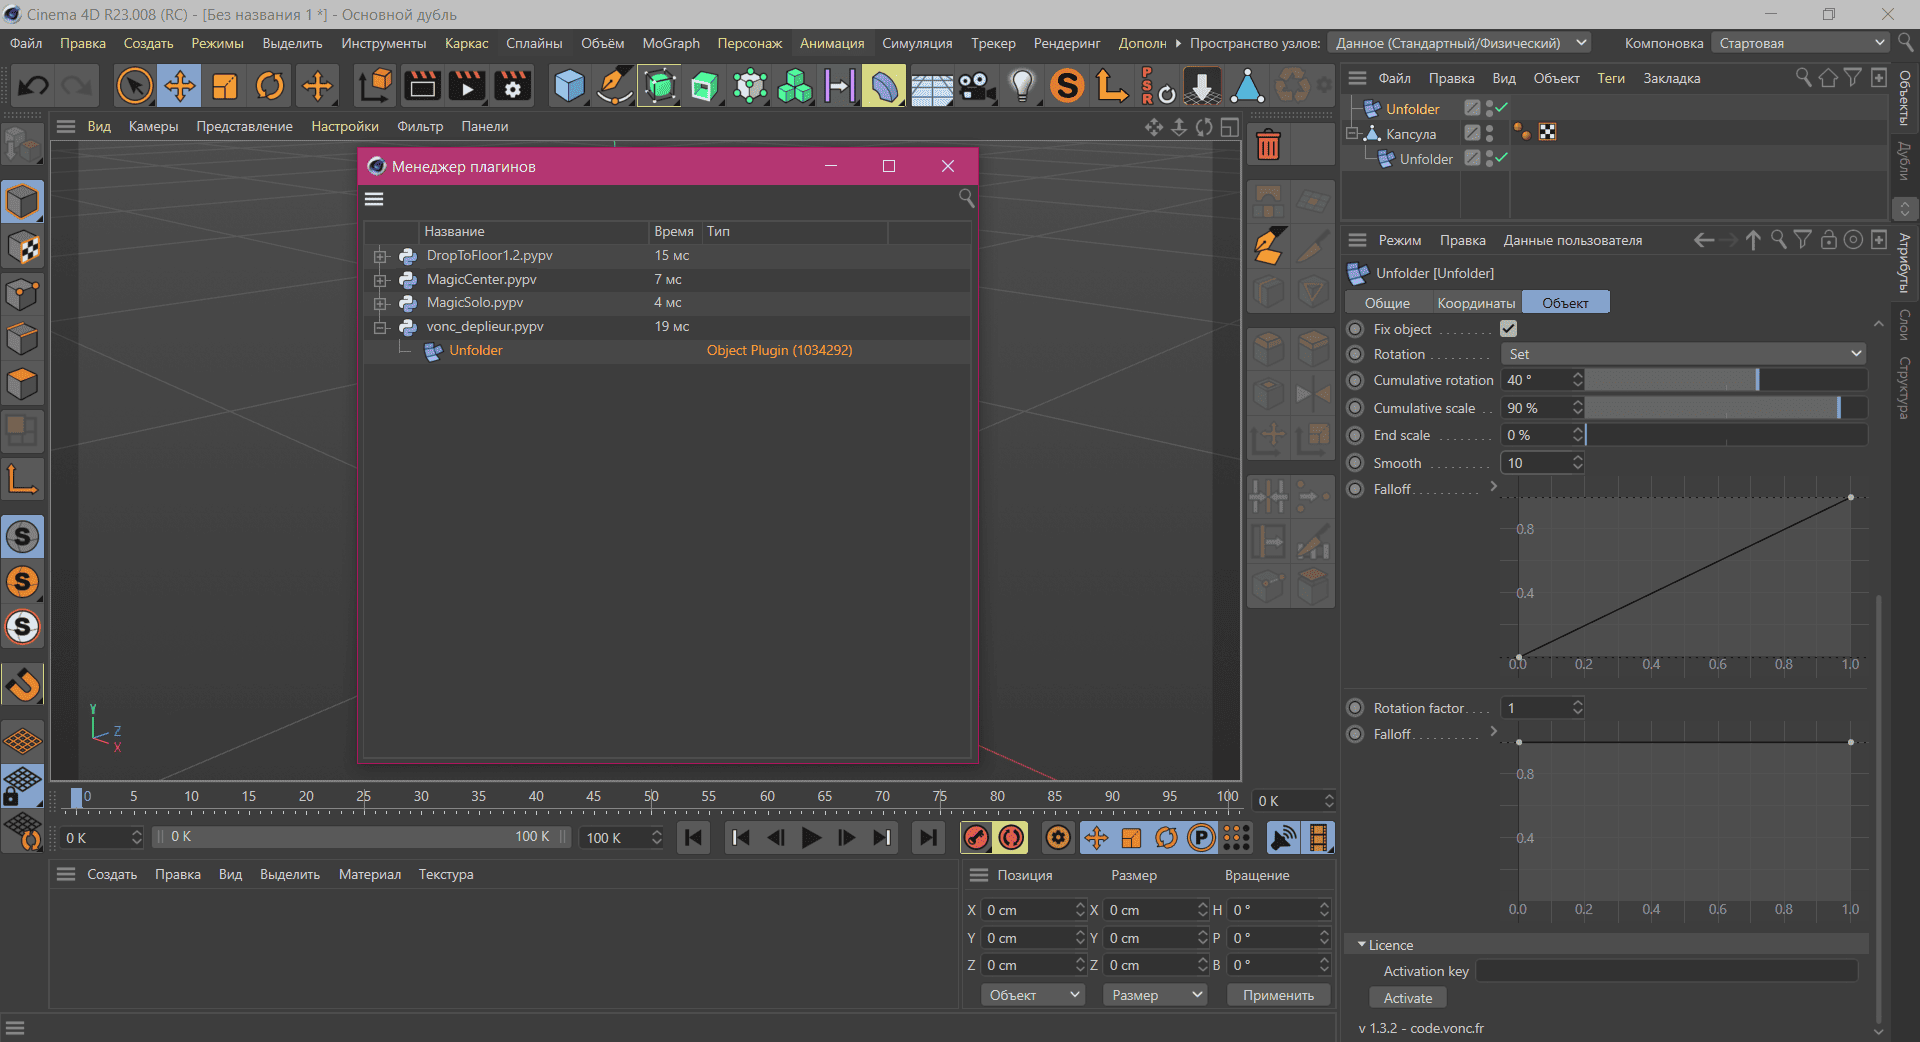Toggle Rotation factor animation dot
Screen dimensions: 1920x1042
[x=1355, y=708]
